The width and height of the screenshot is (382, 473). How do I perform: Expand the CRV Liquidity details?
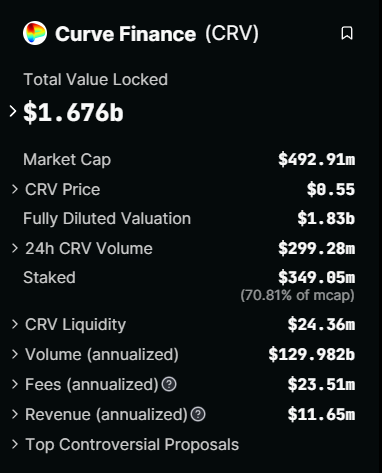coord(14,324)
